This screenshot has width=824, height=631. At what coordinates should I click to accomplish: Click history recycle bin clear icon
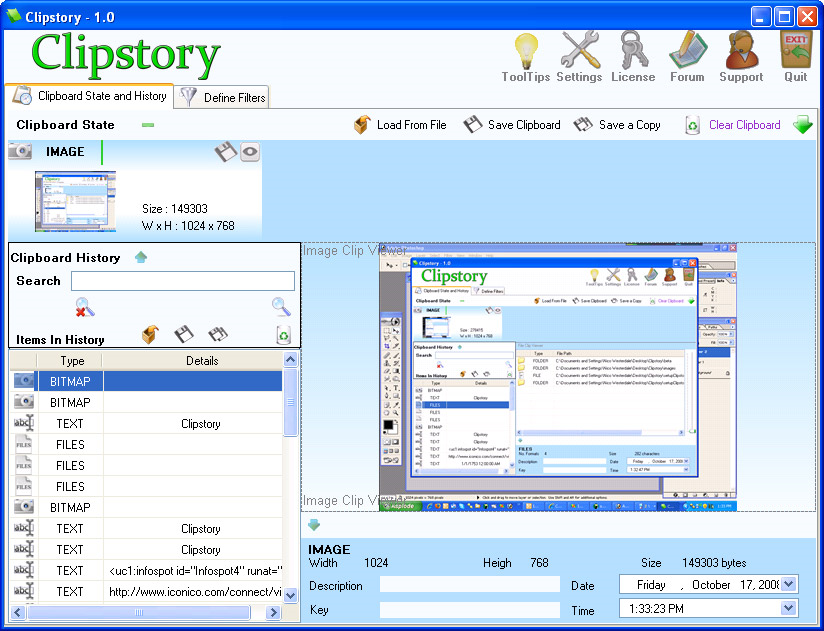284,335
